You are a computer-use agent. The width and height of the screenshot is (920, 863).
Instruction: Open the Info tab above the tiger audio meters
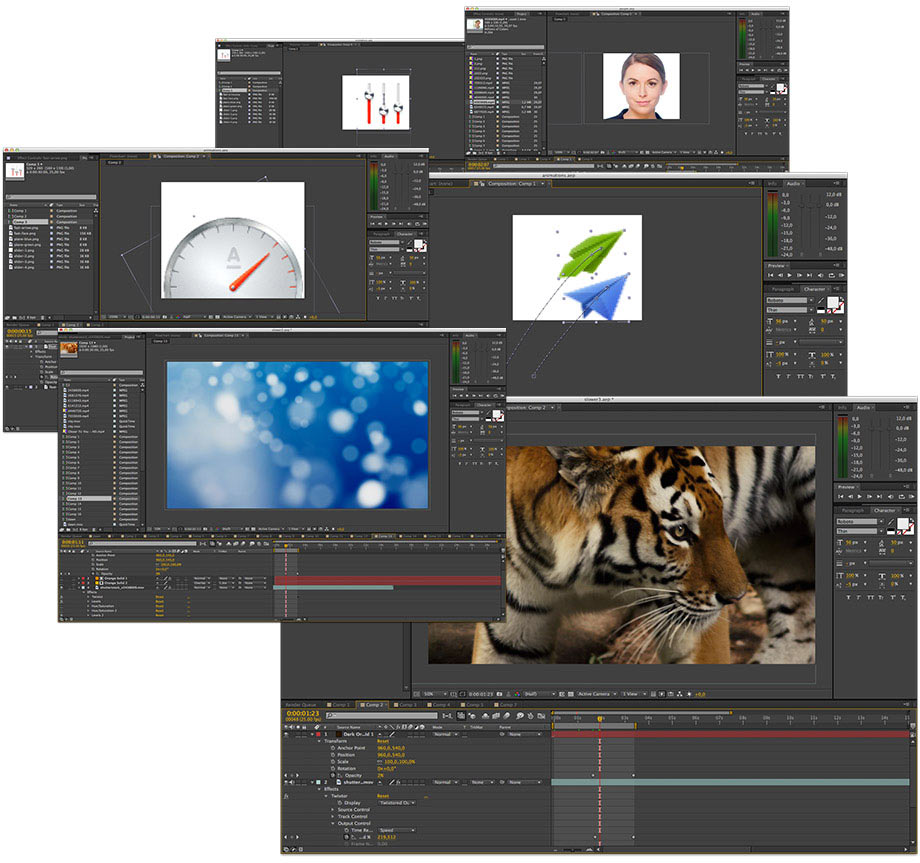842,407
